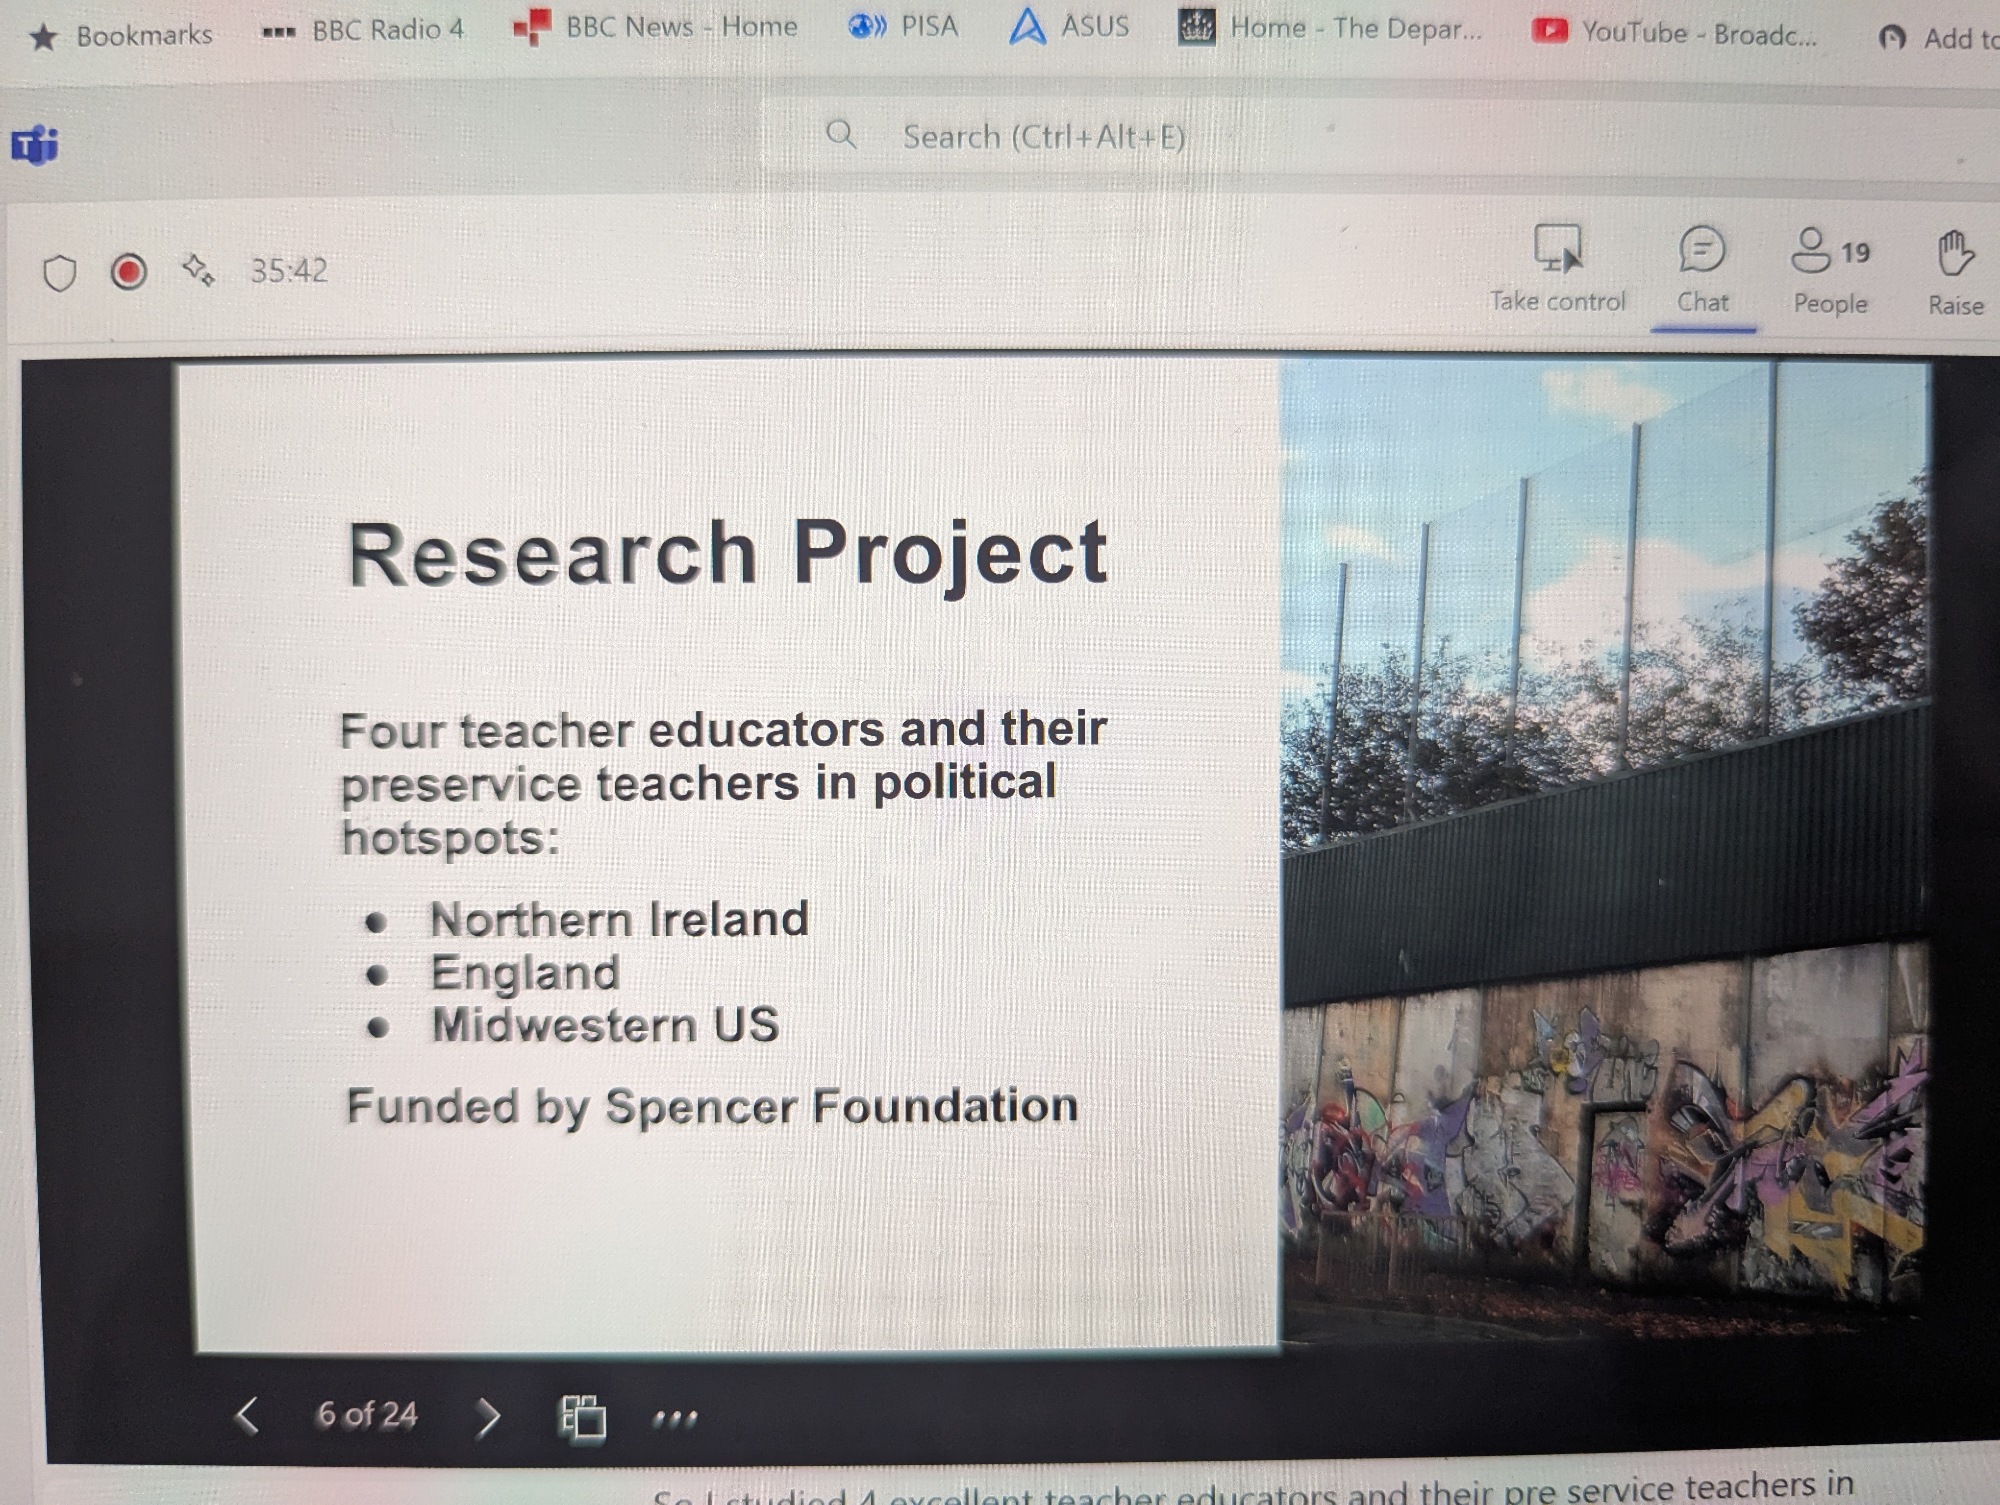This screenshot has width=2000, height=1505.
Task: Go to previous slide arrow
Action: coord(247,1415)
